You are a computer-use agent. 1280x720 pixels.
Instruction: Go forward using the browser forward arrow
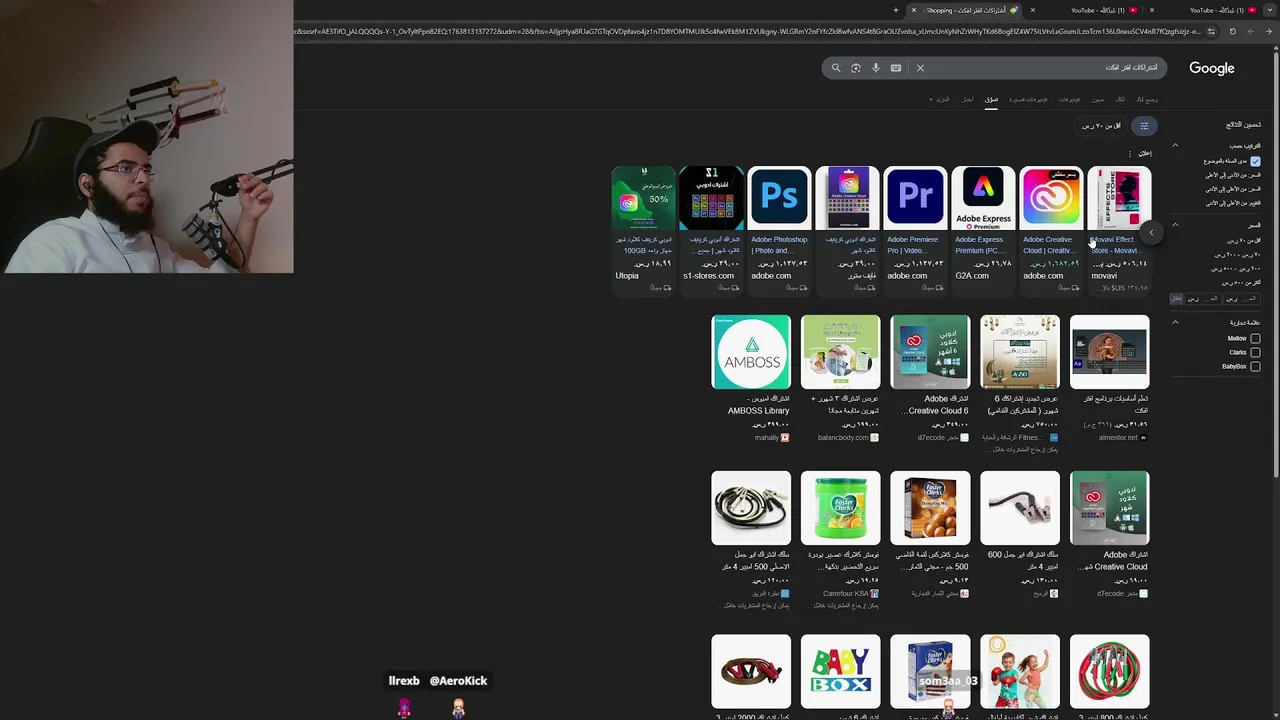(1250, 31)
